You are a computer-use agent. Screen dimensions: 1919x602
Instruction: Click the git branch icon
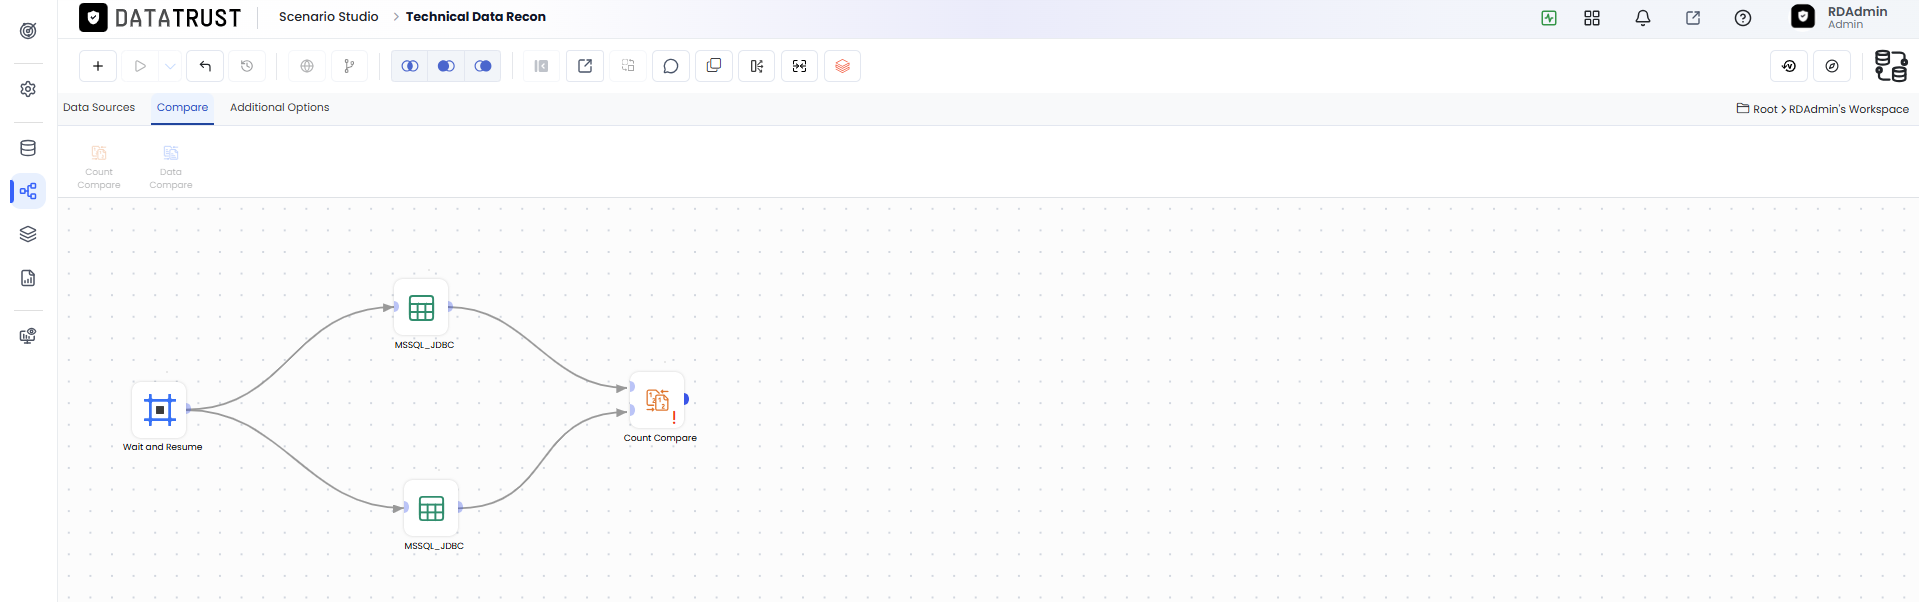(x=349, y=66)
